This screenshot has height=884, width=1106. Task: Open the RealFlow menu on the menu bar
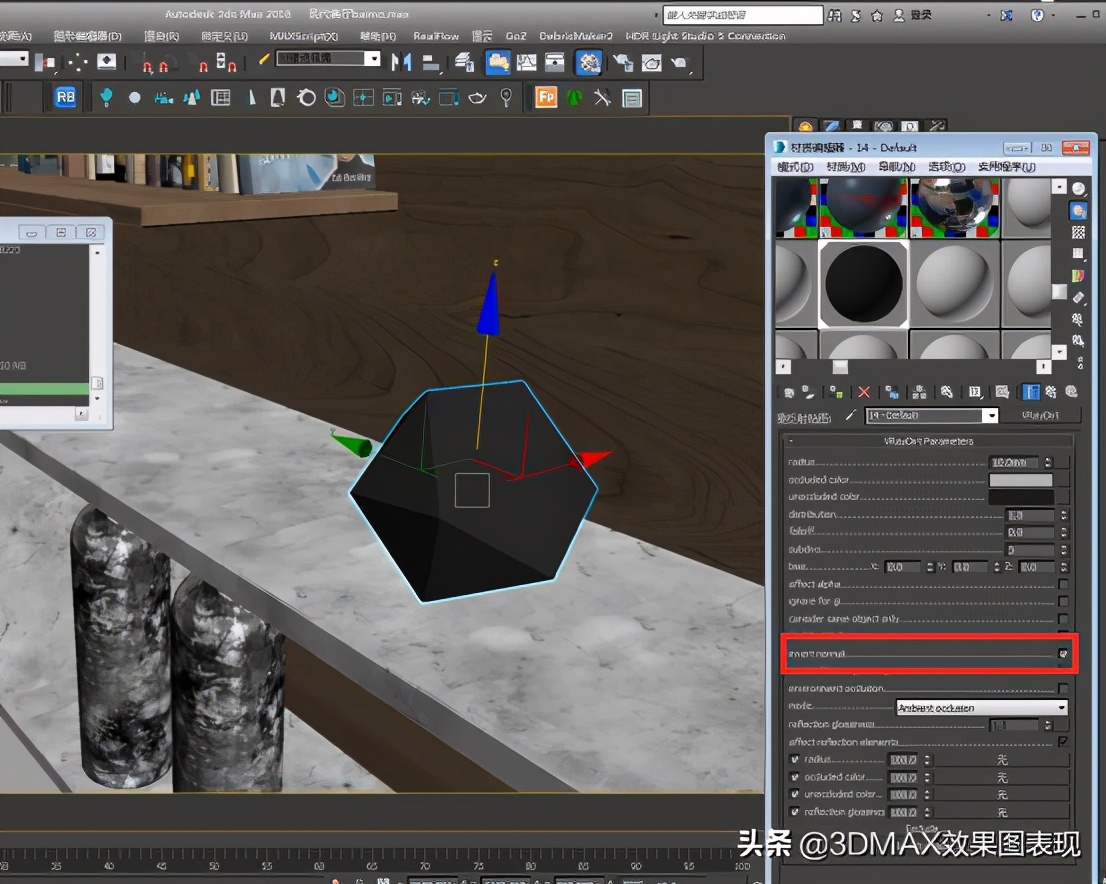tap(435, 36)
